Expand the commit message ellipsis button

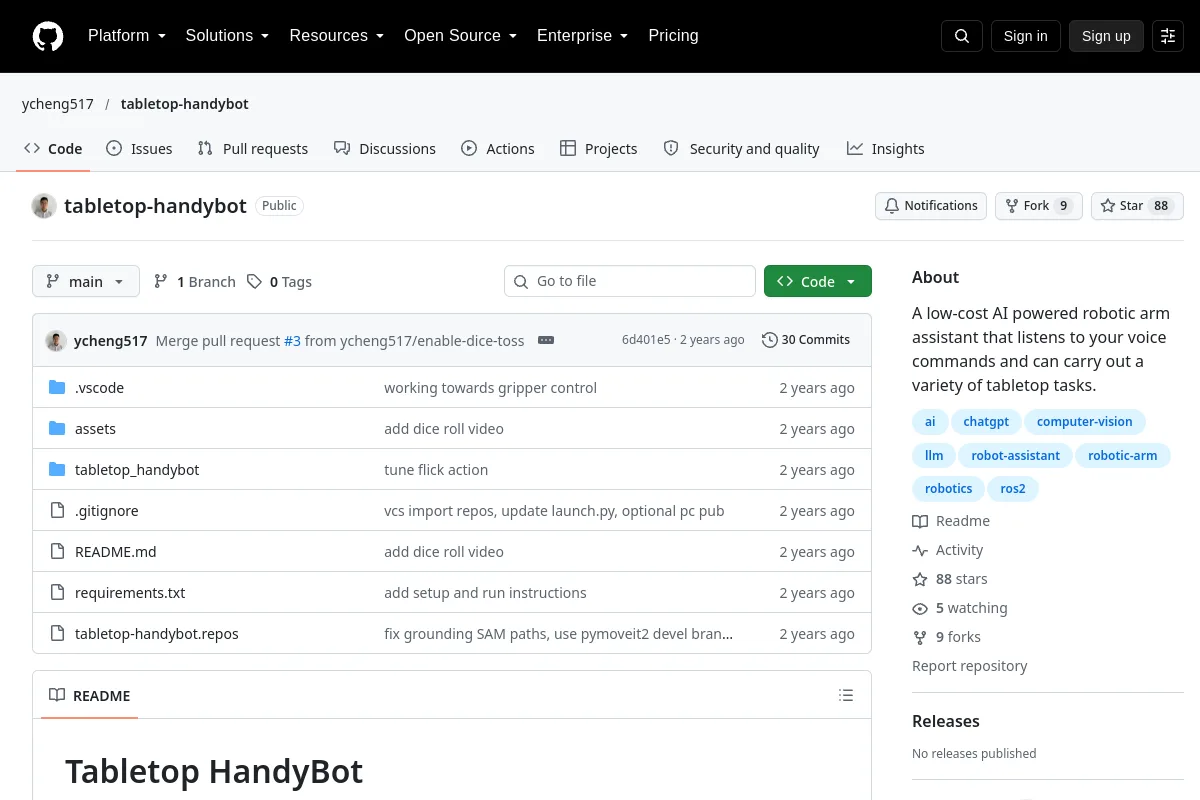point(546,340)
